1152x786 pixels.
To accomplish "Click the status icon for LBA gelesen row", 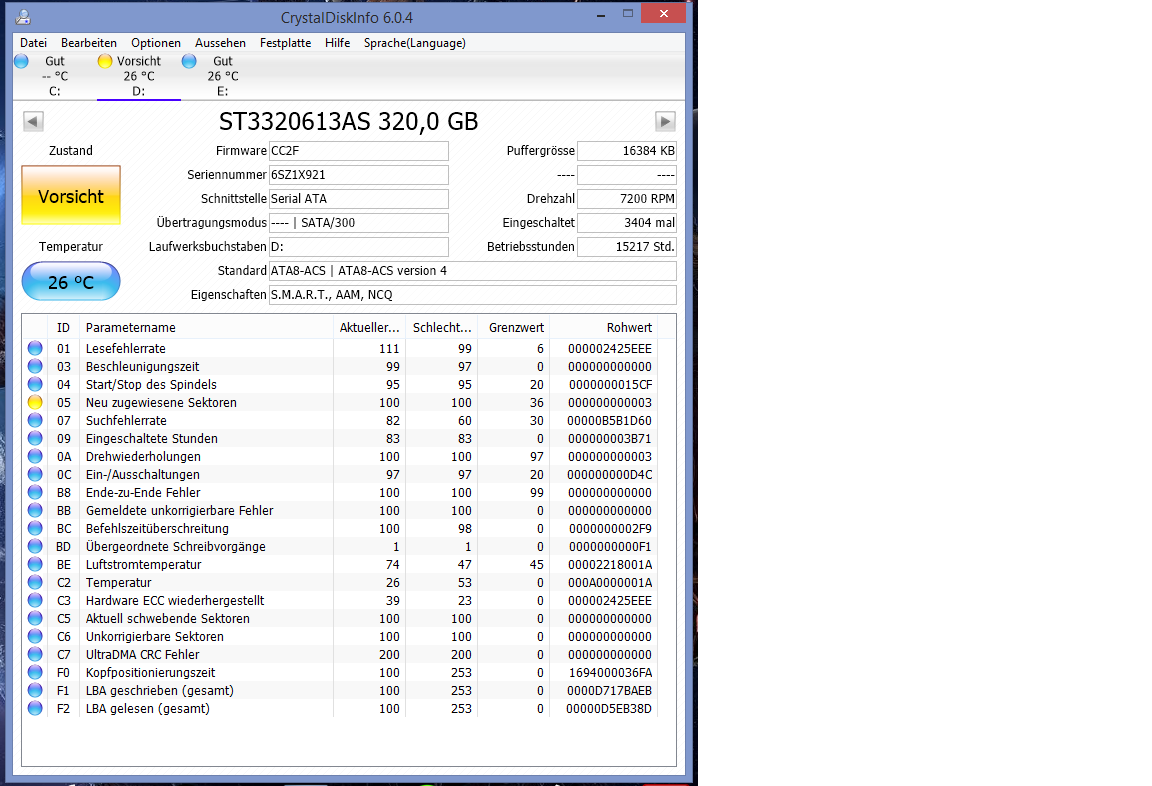I will click(x=35, y=708).
